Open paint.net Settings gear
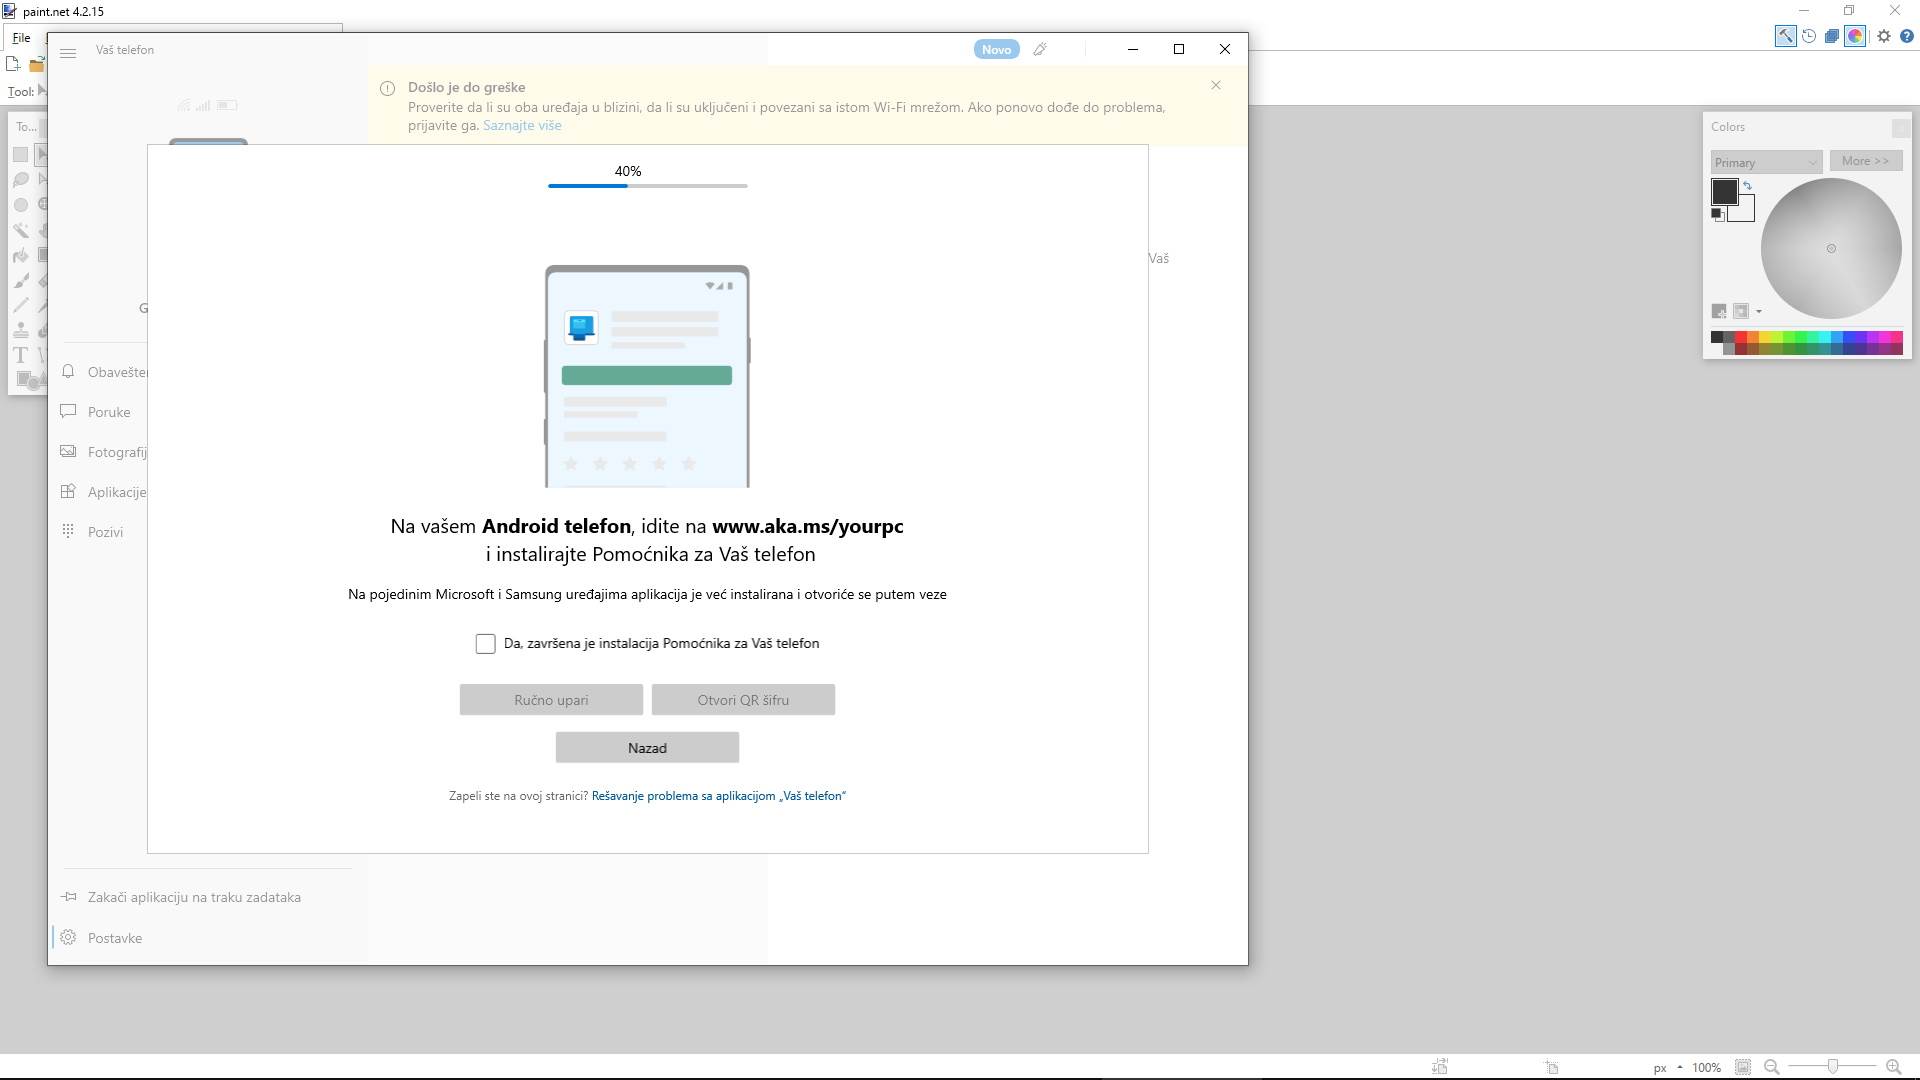This screenshot has height=1080, width=1920. pos(1884,36)
